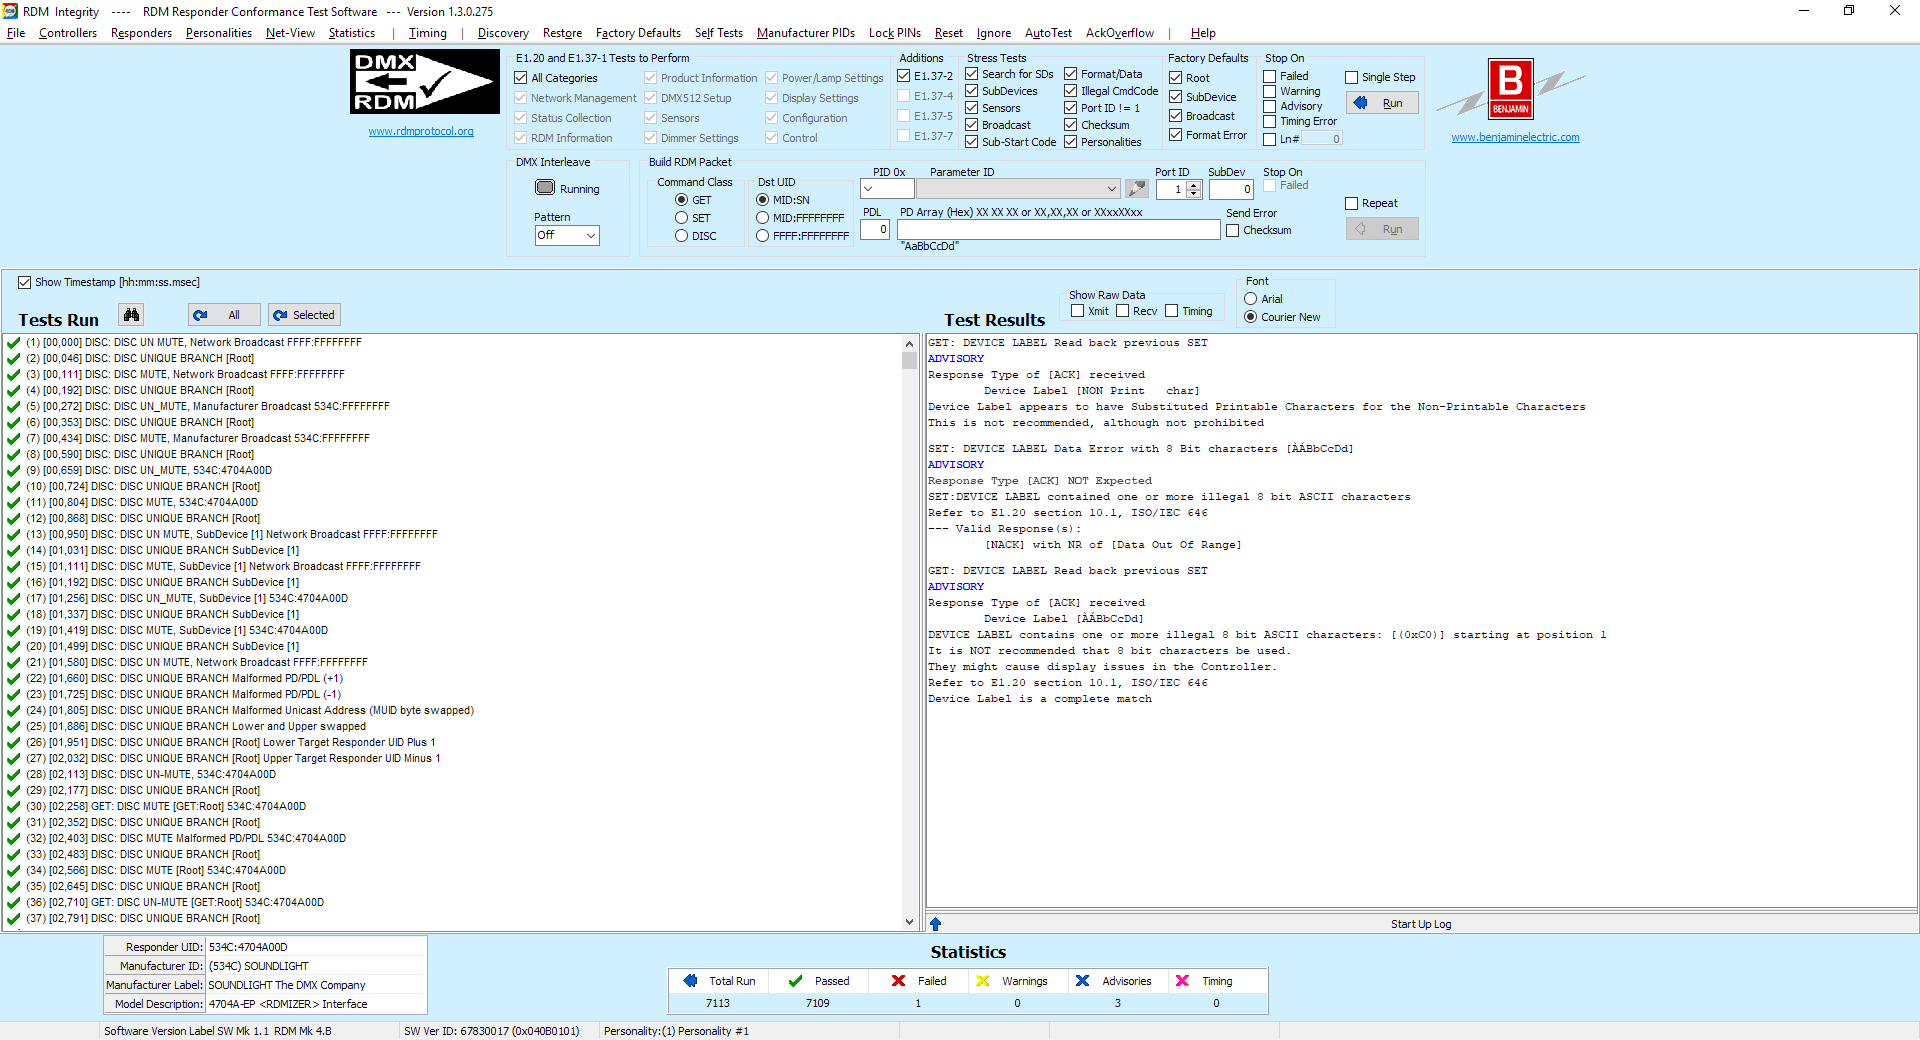Expand the Parameter ID combo box

click(x=1111, y=189)
